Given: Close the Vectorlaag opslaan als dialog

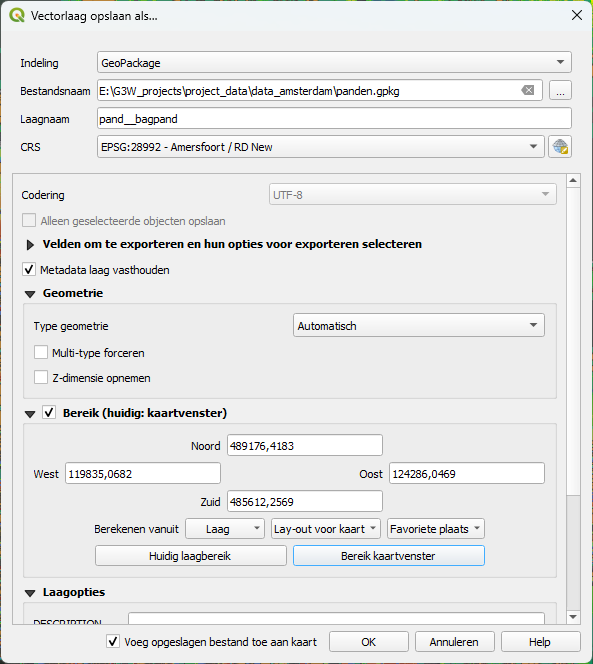Looking at the screenshot, I should (576, 16).
